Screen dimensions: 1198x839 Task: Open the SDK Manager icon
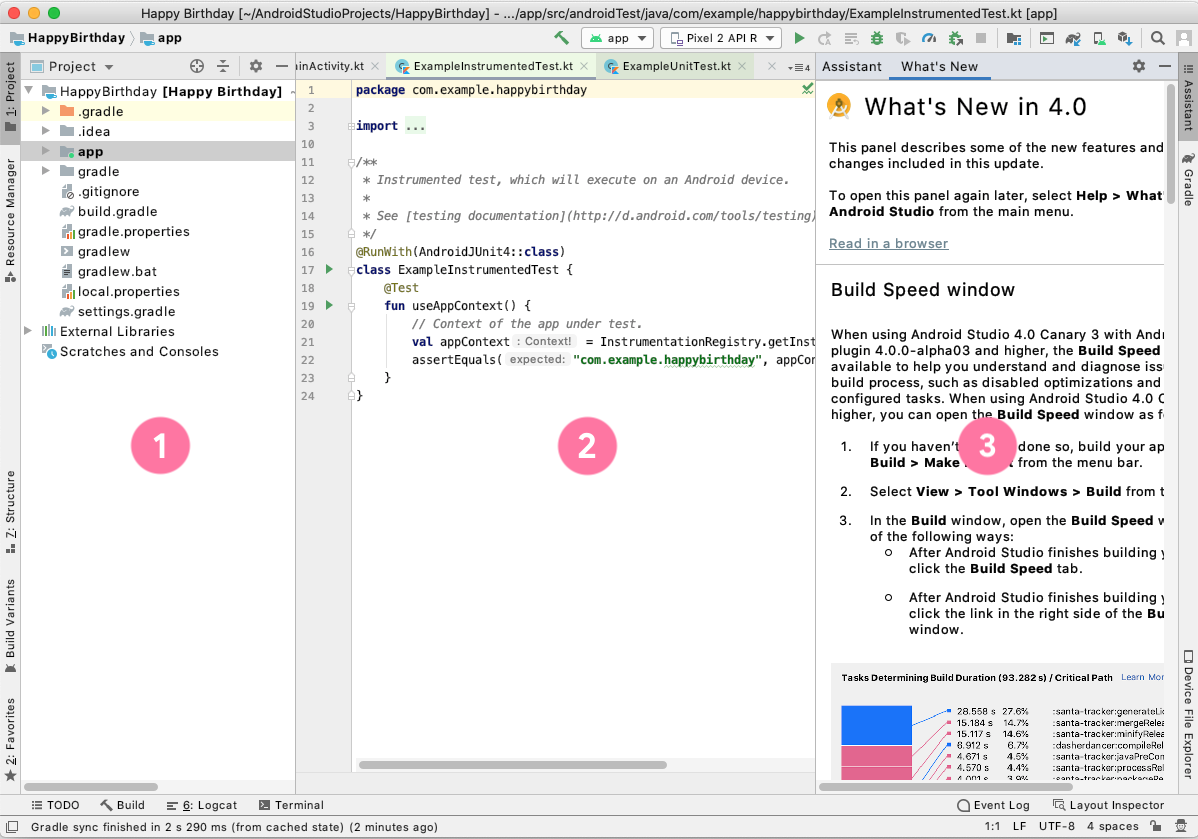tap(1125, 38)
